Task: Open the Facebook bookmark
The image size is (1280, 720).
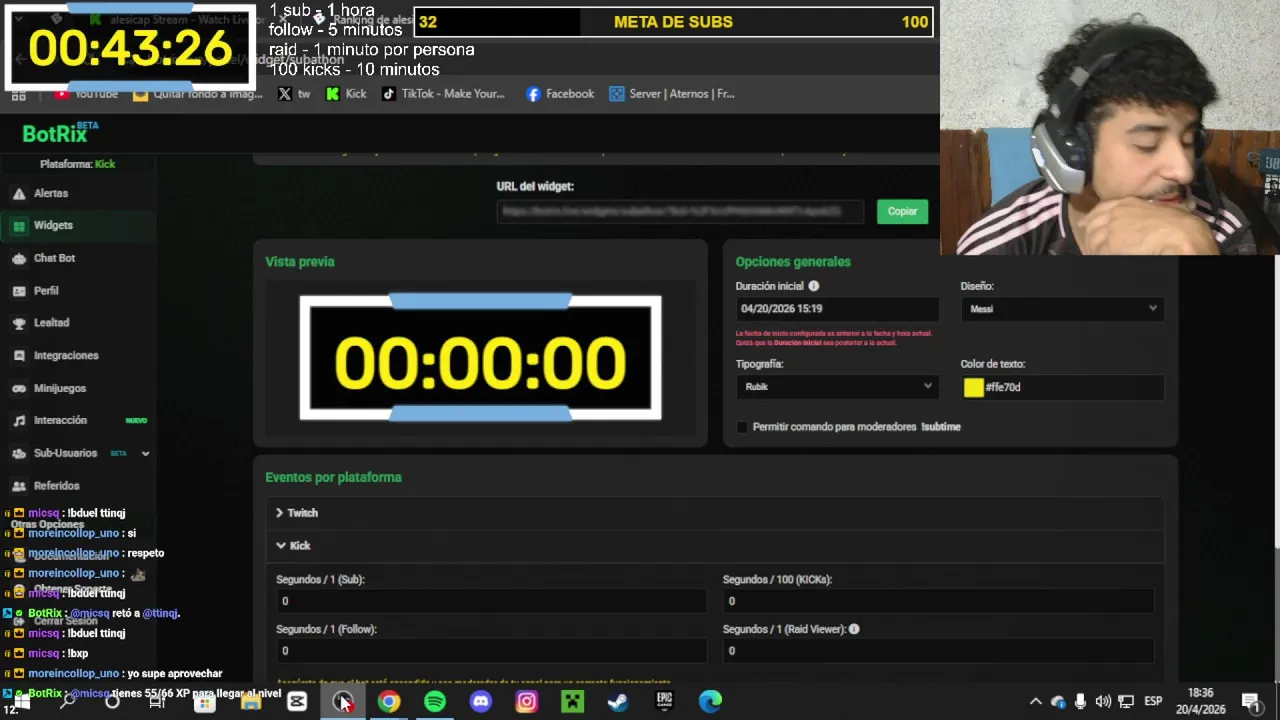Action: click(560, 94)
